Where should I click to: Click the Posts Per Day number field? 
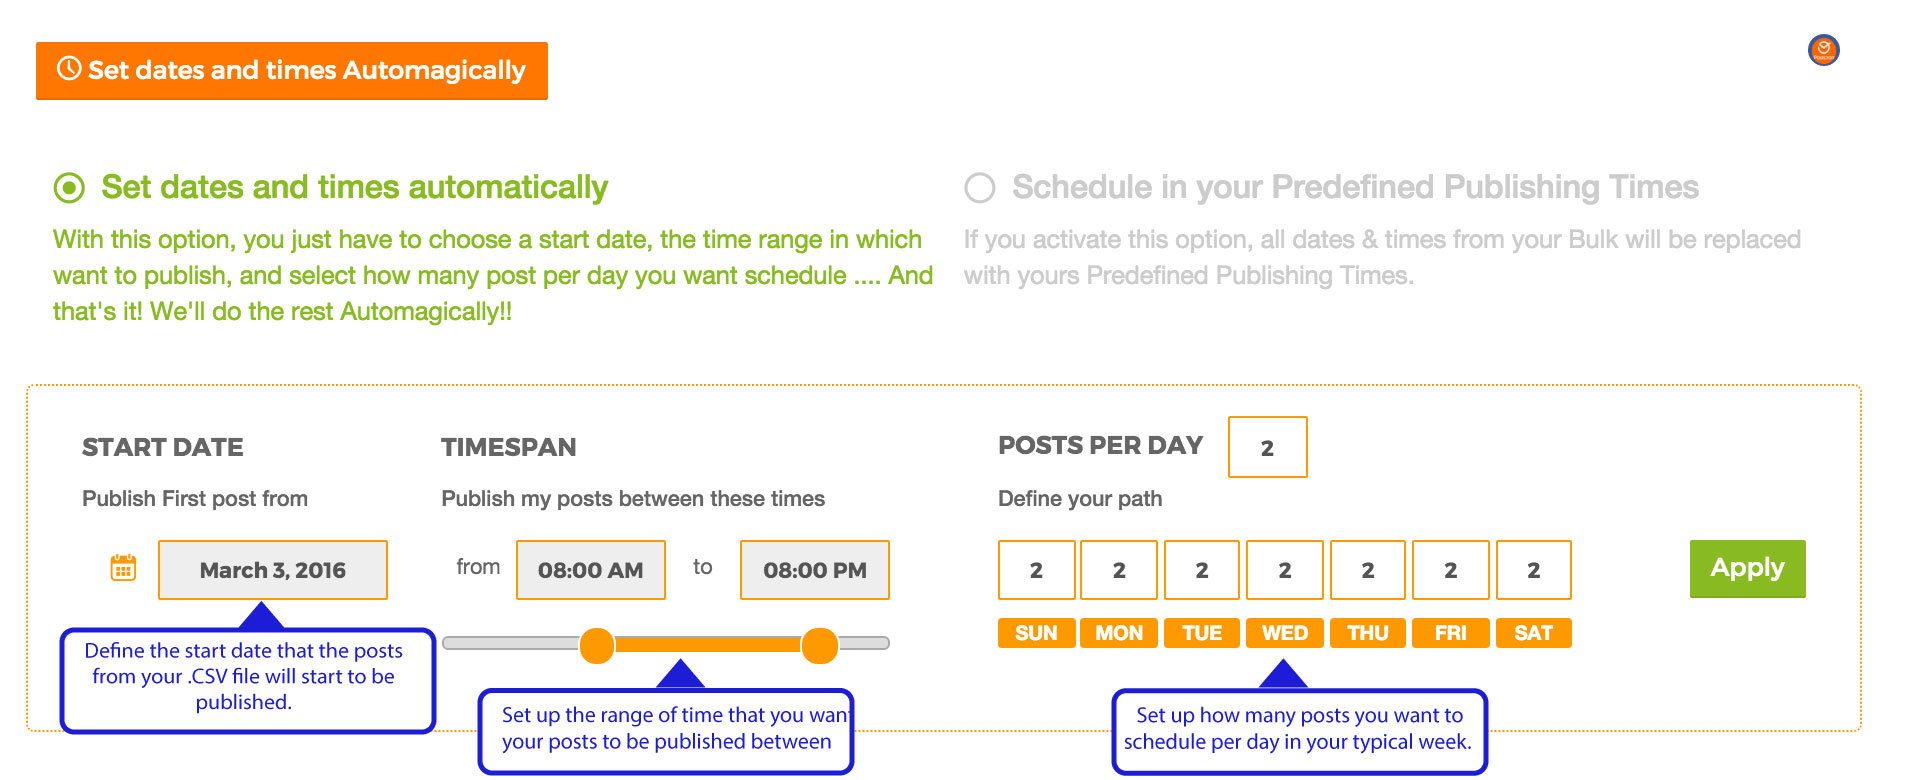1267,447
